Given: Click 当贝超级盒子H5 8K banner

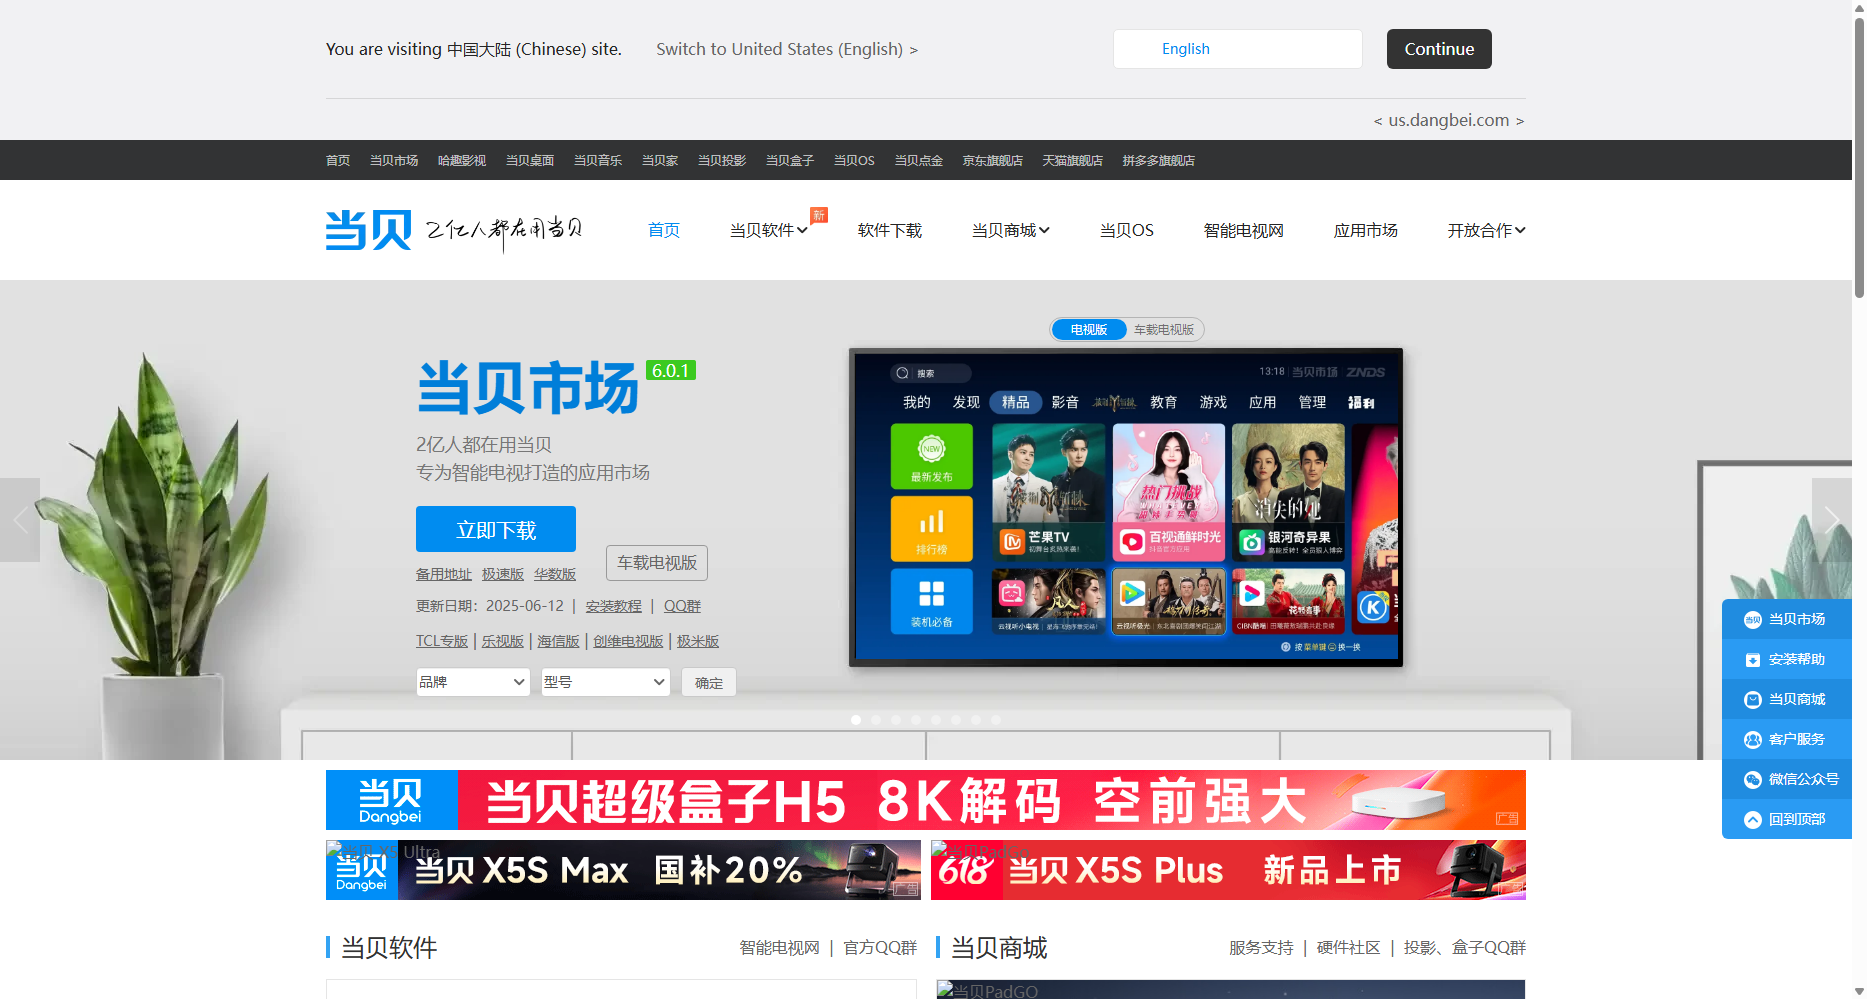Looking at the screenshot, I should [926, 800].
